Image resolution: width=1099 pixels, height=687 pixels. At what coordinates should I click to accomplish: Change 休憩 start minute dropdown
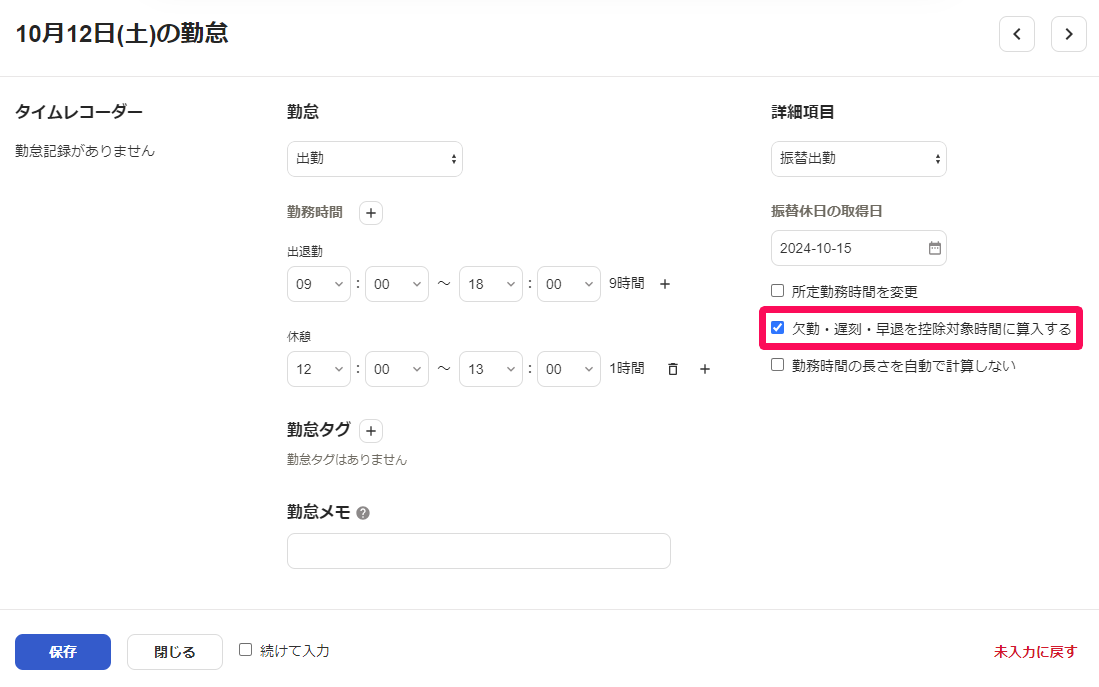tap(397, 369)
